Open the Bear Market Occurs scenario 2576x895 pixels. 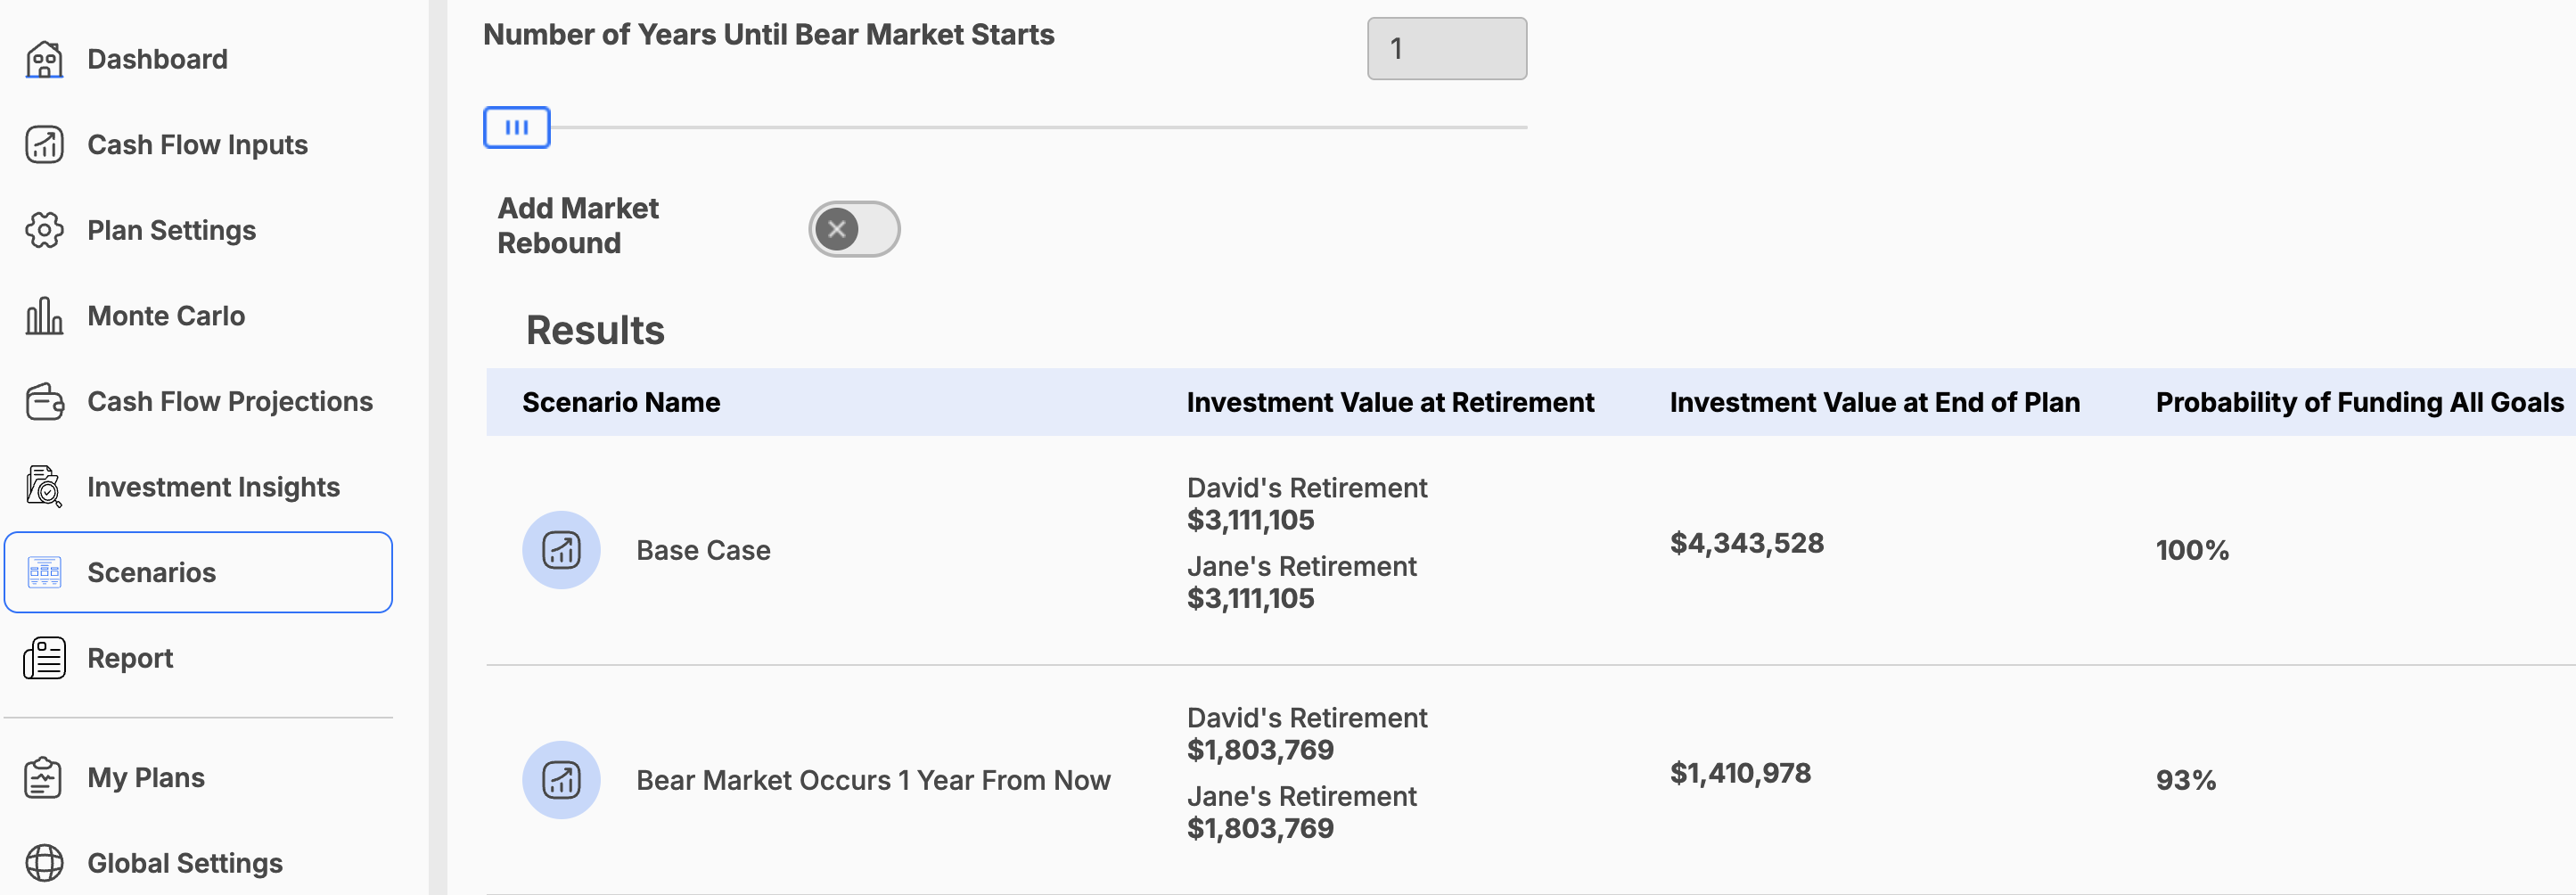(873, 780)
